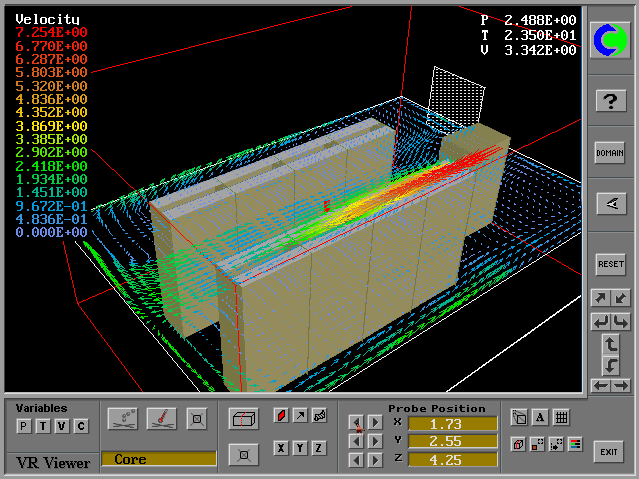Image resolution: width=639 pixels, height=479 pixels.
Task: Open help with the question mark button
Action: tap(610, 100)
